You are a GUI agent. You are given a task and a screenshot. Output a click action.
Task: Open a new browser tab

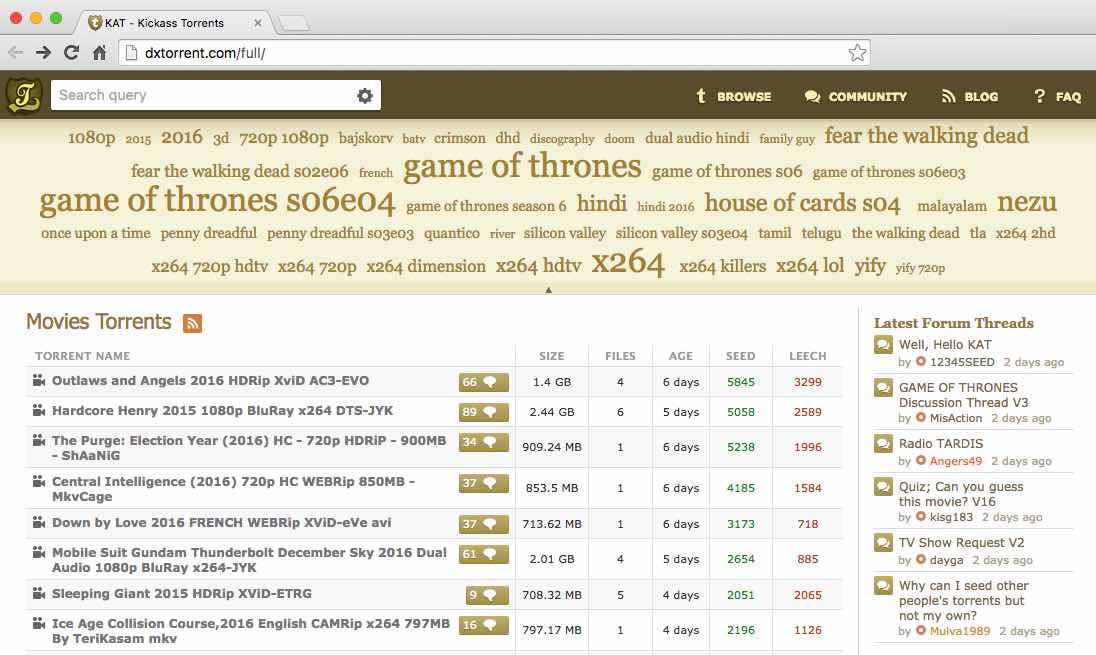(294, 24)
